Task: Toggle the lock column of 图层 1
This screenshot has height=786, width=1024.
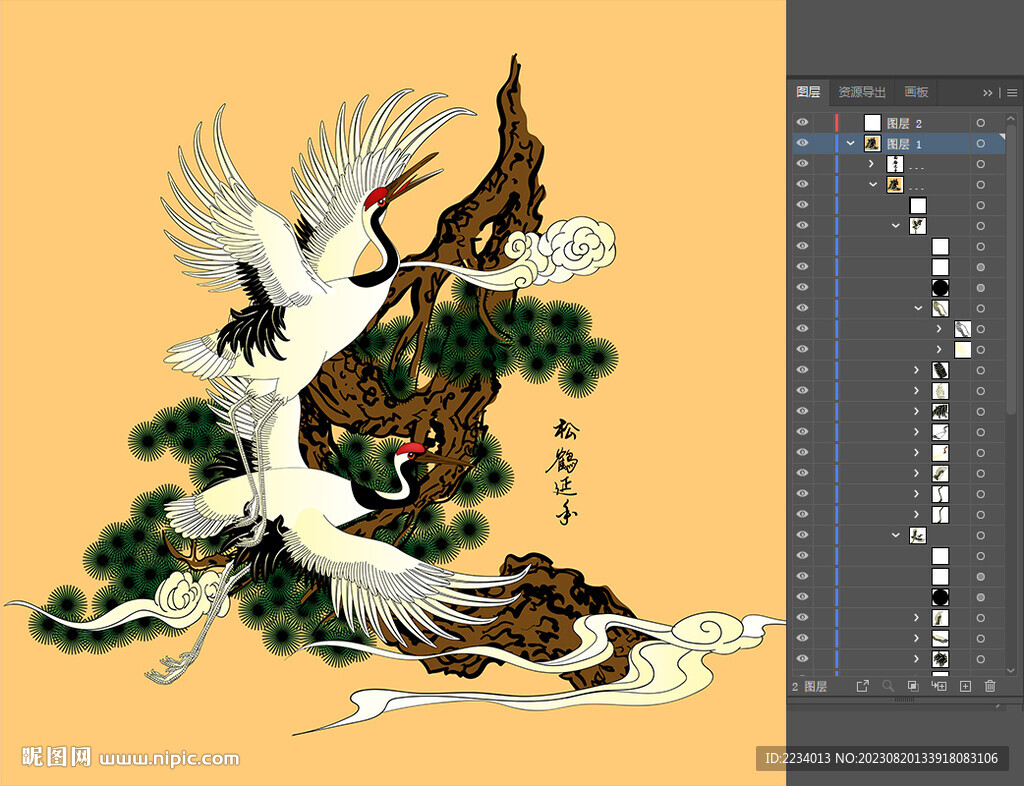Action: click(823, 144)
